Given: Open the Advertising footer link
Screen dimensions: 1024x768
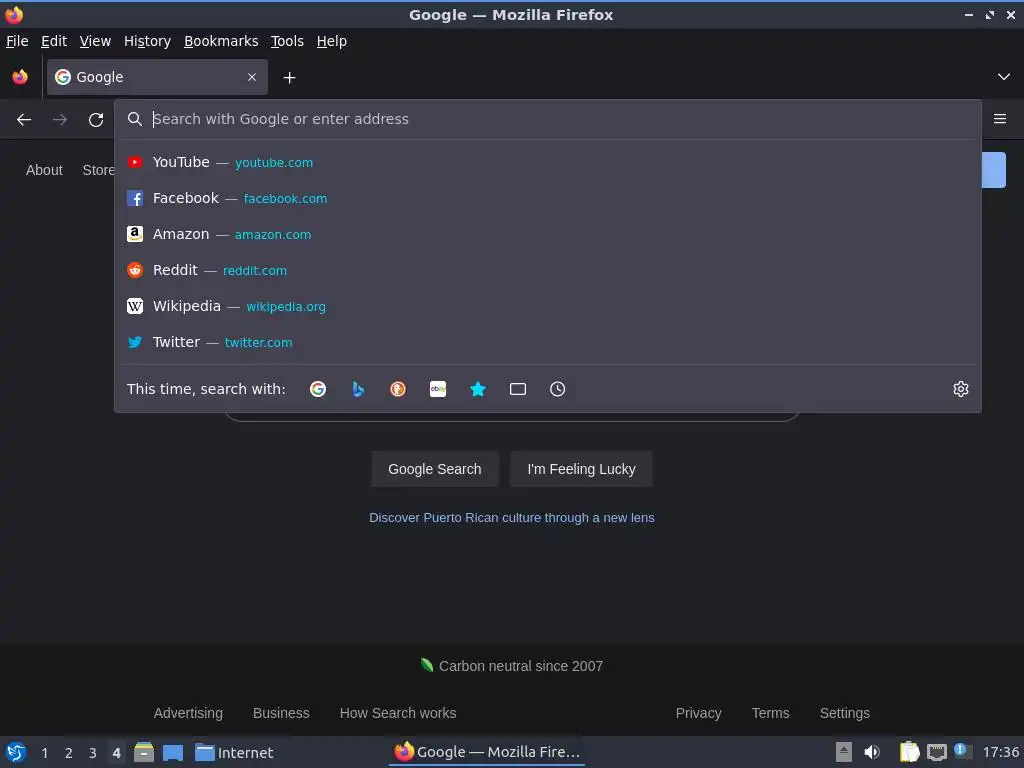Looking at the screenshot, I should pos(188,713).
